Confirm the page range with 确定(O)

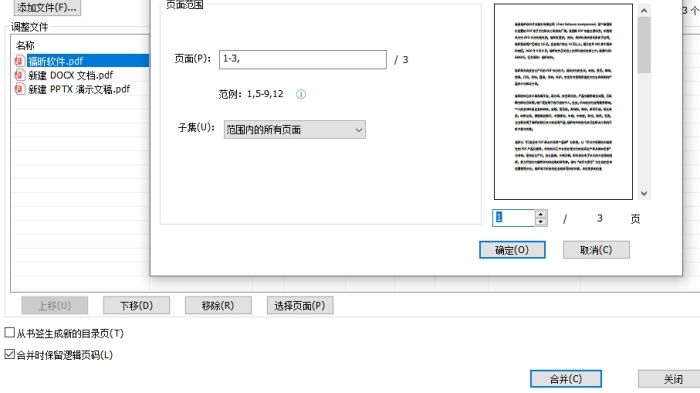click(x=512, y=250)
